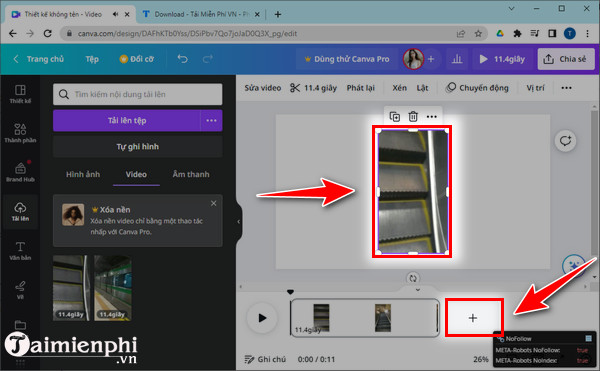Open the Tệp menu
Screen dimensions: 600x371
pos(92,59)
